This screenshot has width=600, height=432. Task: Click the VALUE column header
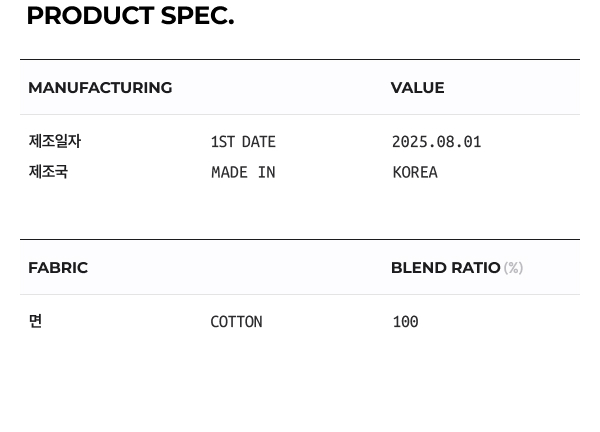[417, 88]
